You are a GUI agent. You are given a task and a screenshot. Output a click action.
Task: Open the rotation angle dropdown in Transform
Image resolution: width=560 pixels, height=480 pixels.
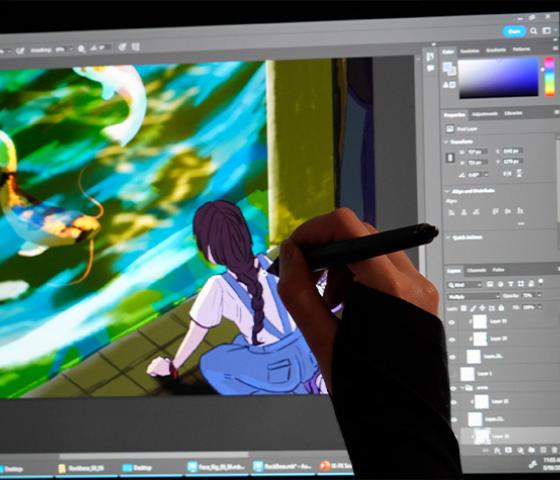(x=485, y=175)
